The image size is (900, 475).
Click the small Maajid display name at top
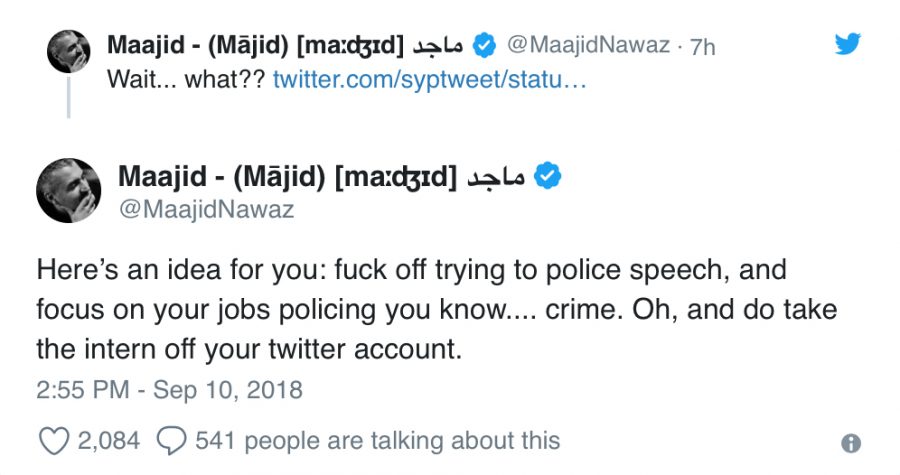(255, 45)
